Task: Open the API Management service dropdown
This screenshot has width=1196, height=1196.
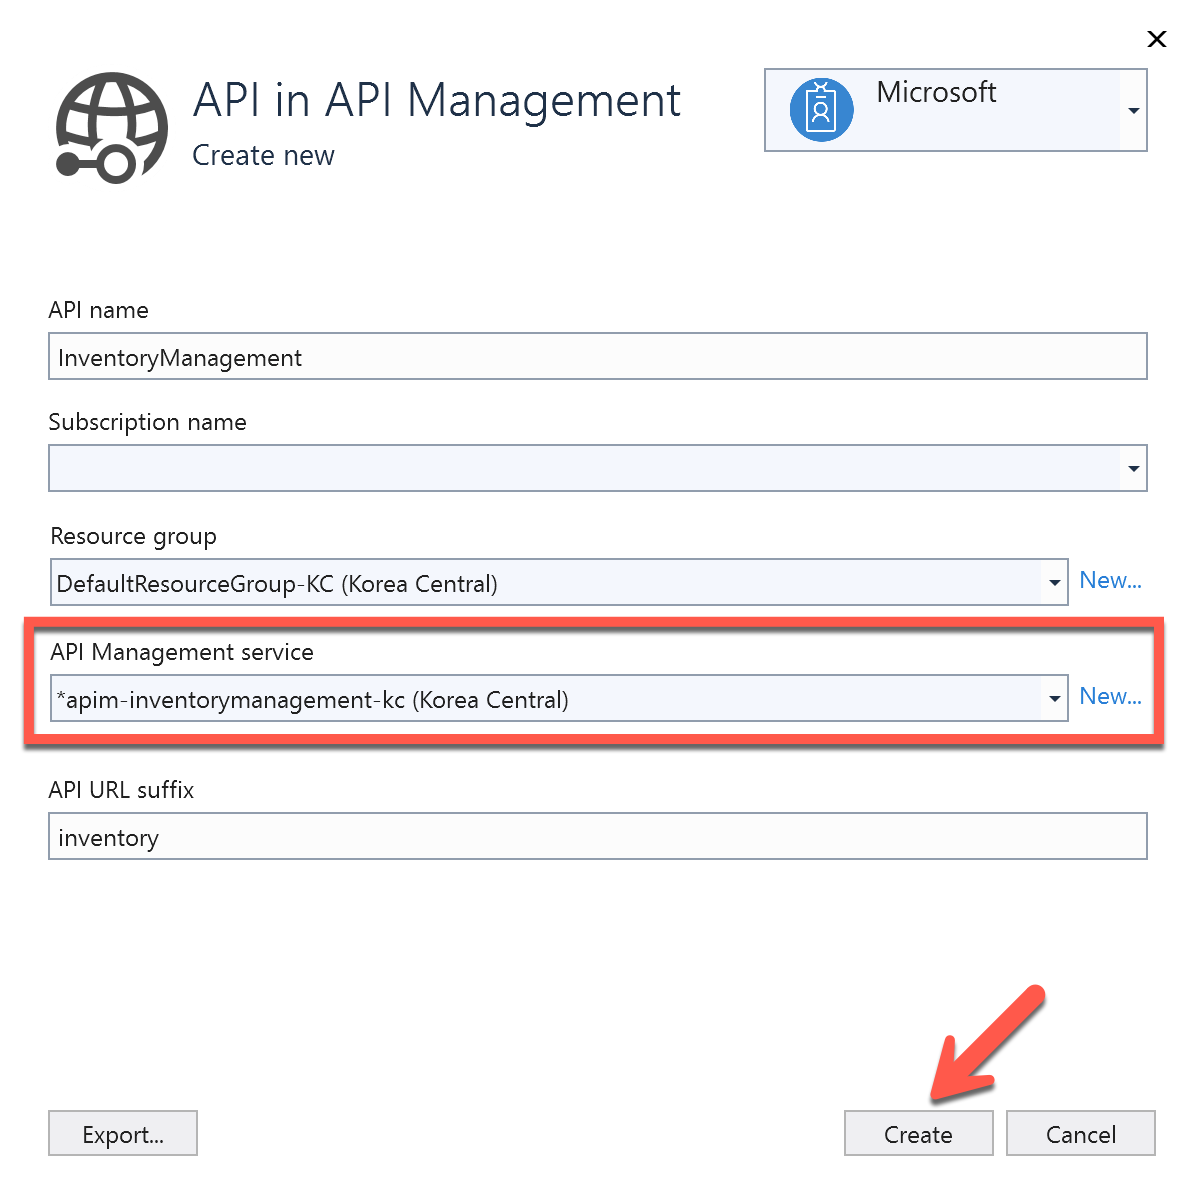Action: pyautogui.click(x=1054, y=697)
